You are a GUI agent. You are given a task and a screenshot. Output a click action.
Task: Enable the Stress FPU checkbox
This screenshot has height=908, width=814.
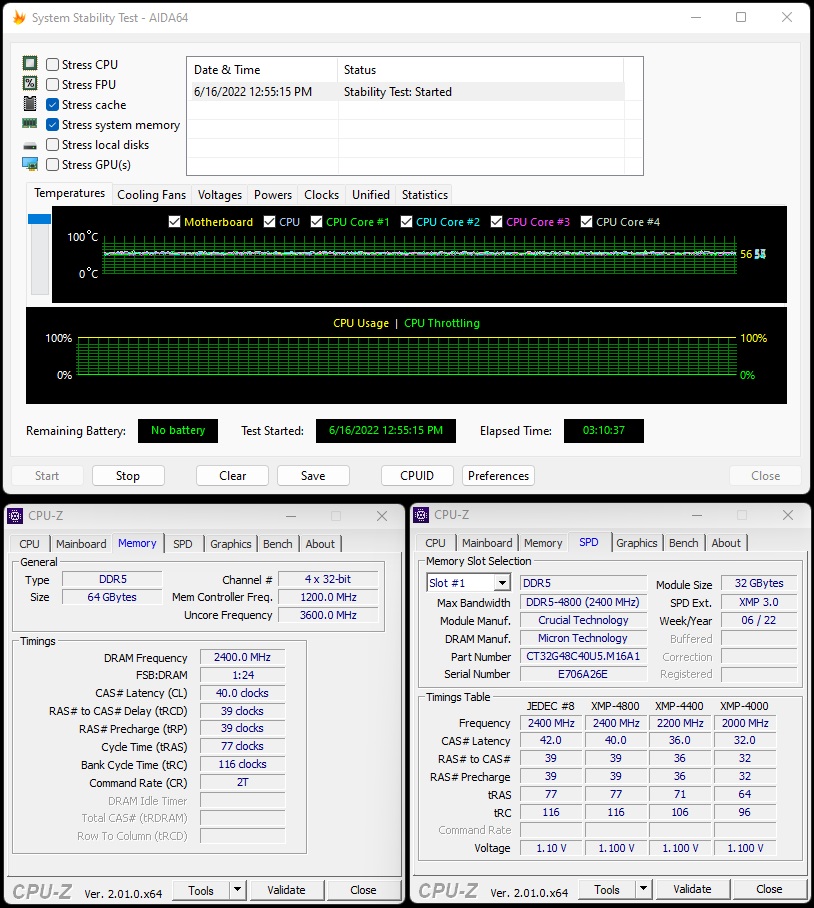(53, 85)
